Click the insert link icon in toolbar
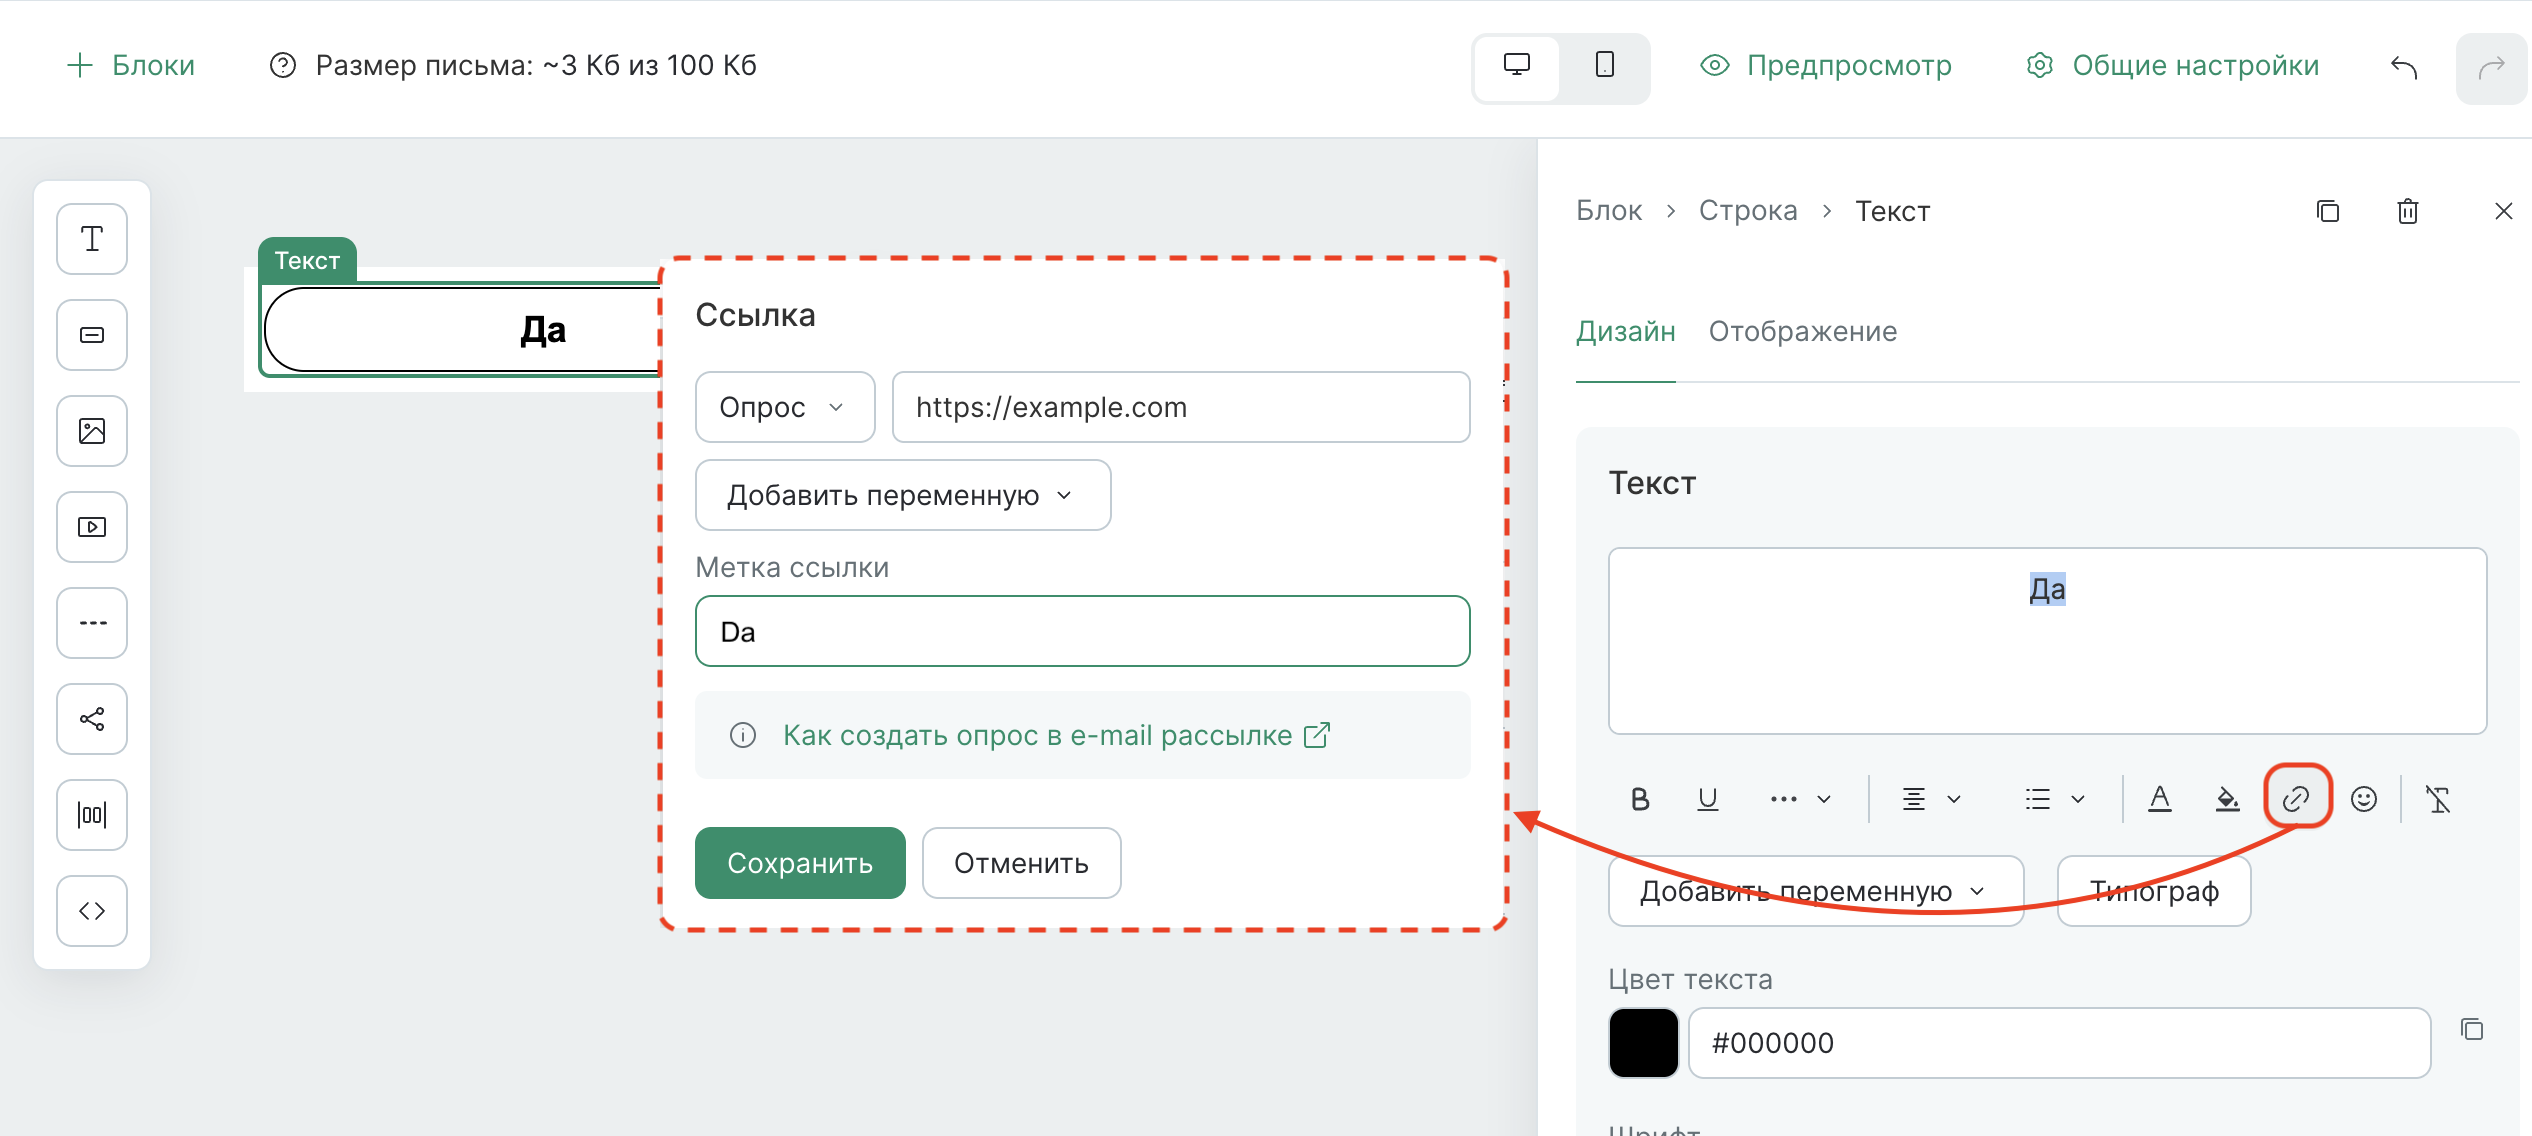2532x1136 pixels. coord(2296,798)
